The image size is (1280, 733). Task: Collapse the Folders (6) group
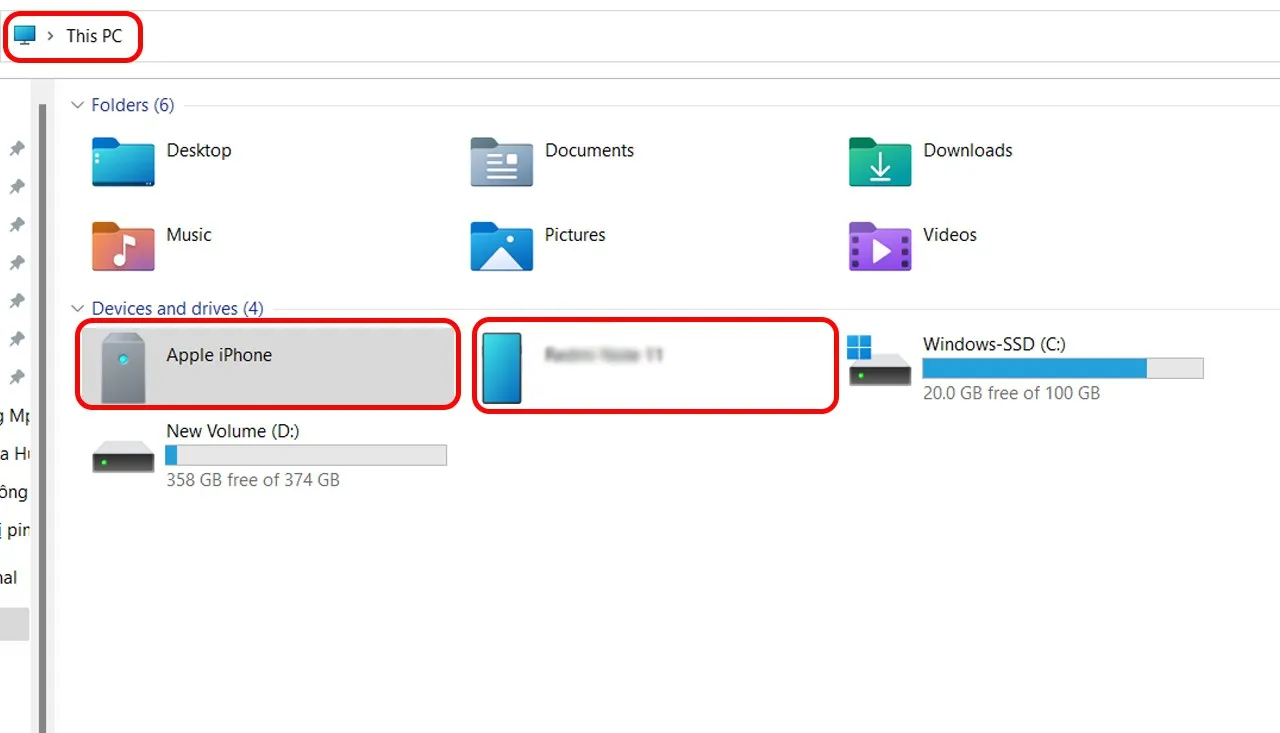point(76,105)
